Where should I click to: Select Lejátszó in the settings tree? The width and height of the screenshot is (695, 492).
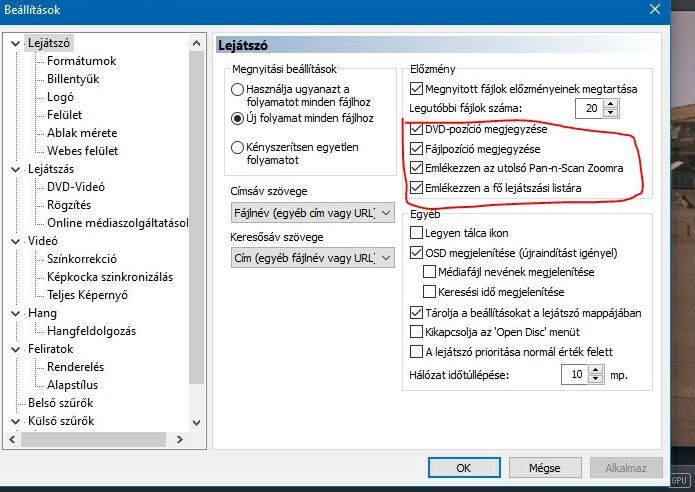[x=49, y=43]
